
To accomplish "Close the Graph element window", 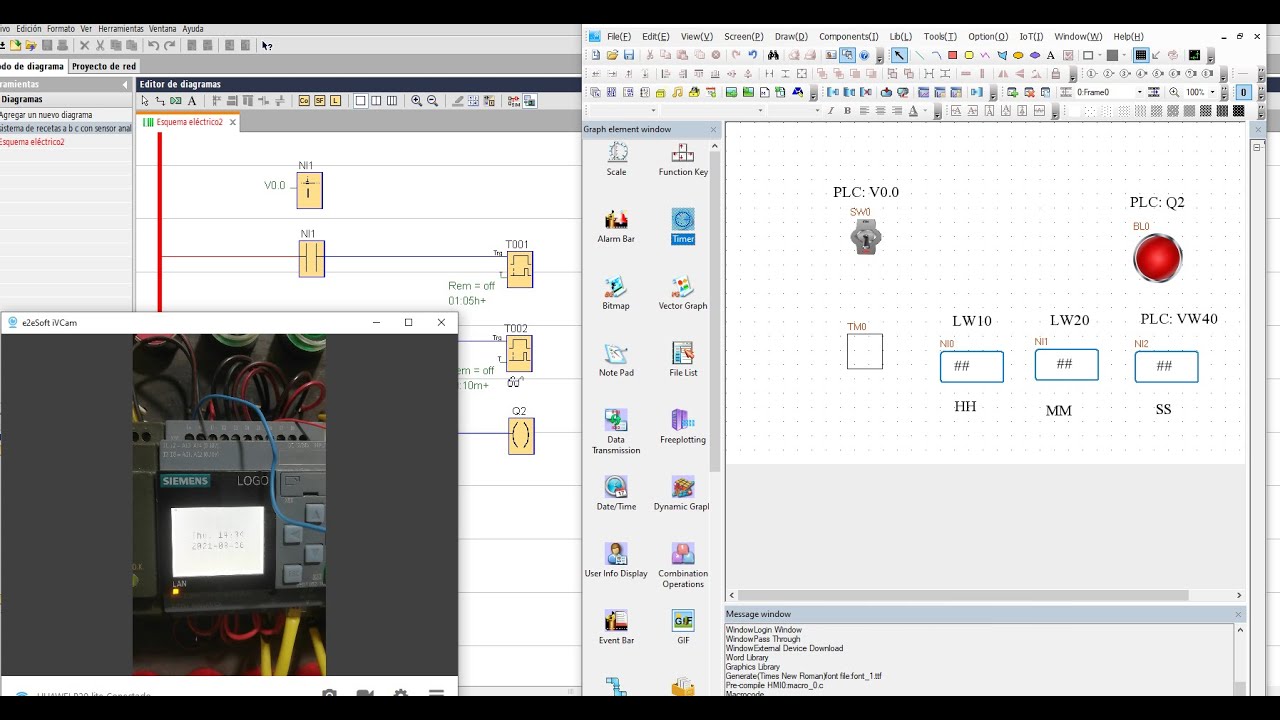I will tap(714, 129).
